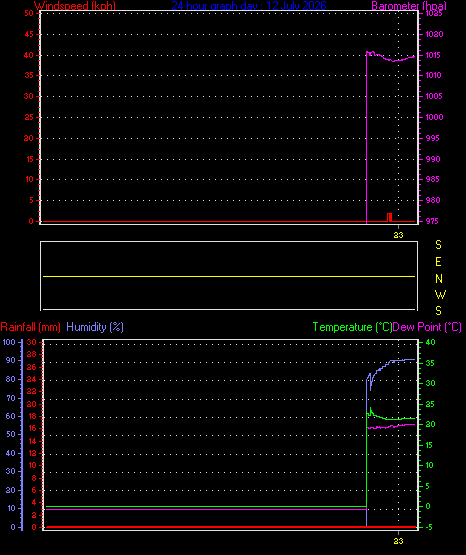The image size is (466, 555).
Task: Click the -5 value on the temperature axis
Action: tap(429, 527)
